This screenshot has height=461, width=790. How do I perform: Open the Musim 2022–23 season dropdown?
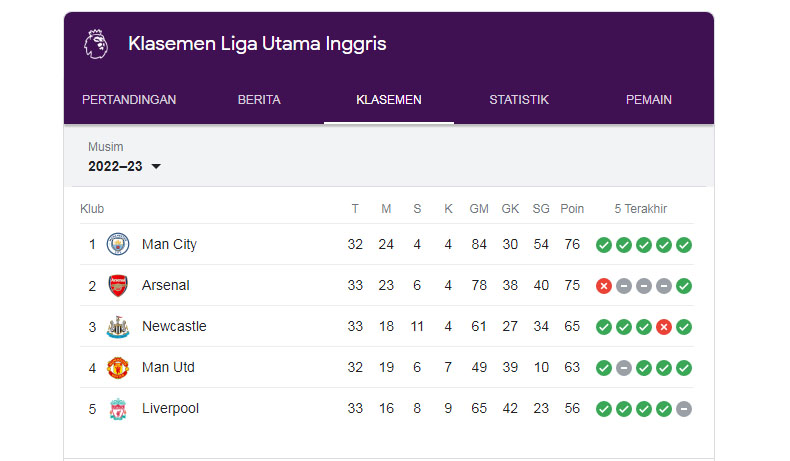[x=124, y=166]
